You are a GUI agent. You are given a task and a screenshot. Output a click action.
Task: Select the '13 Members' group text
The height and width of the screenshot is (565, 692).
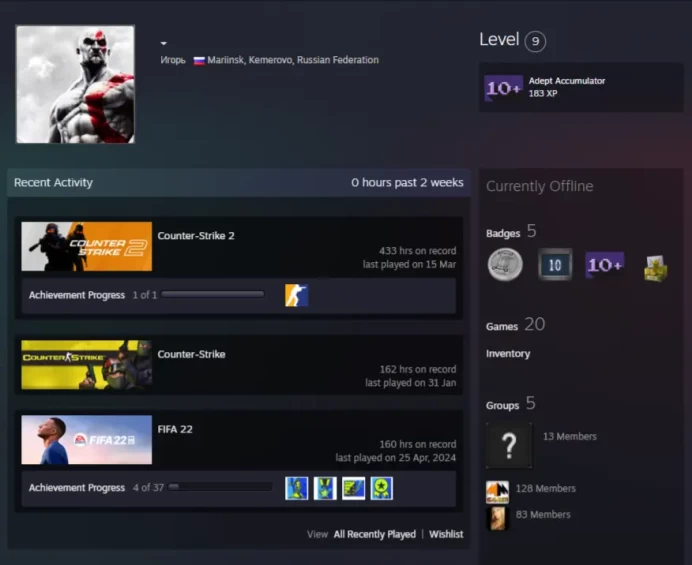pos(569,437)
